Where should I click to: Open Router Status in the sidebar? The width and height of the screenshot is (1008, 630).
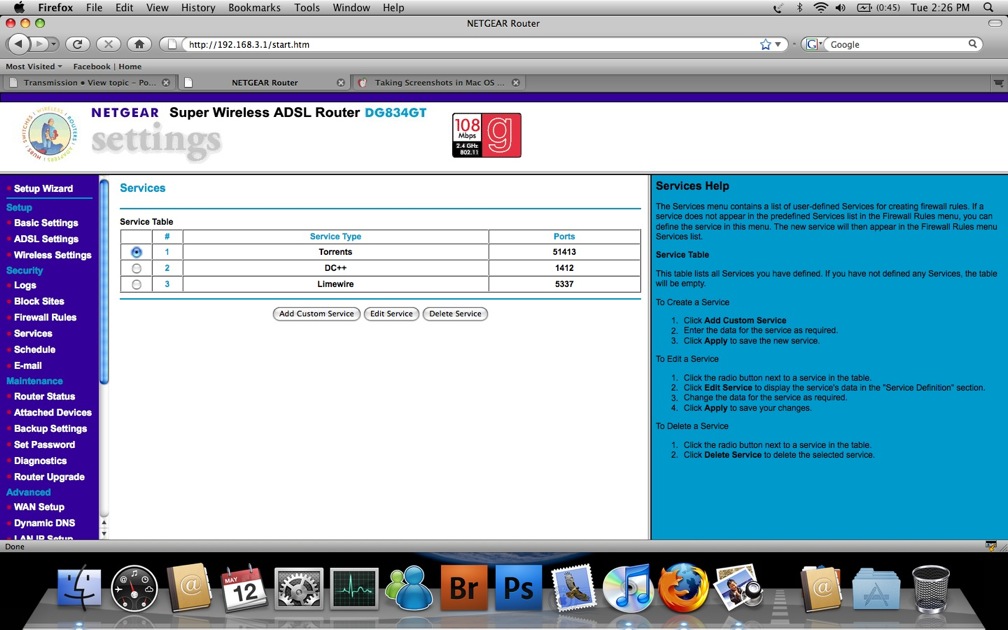(x=44, y=397)
